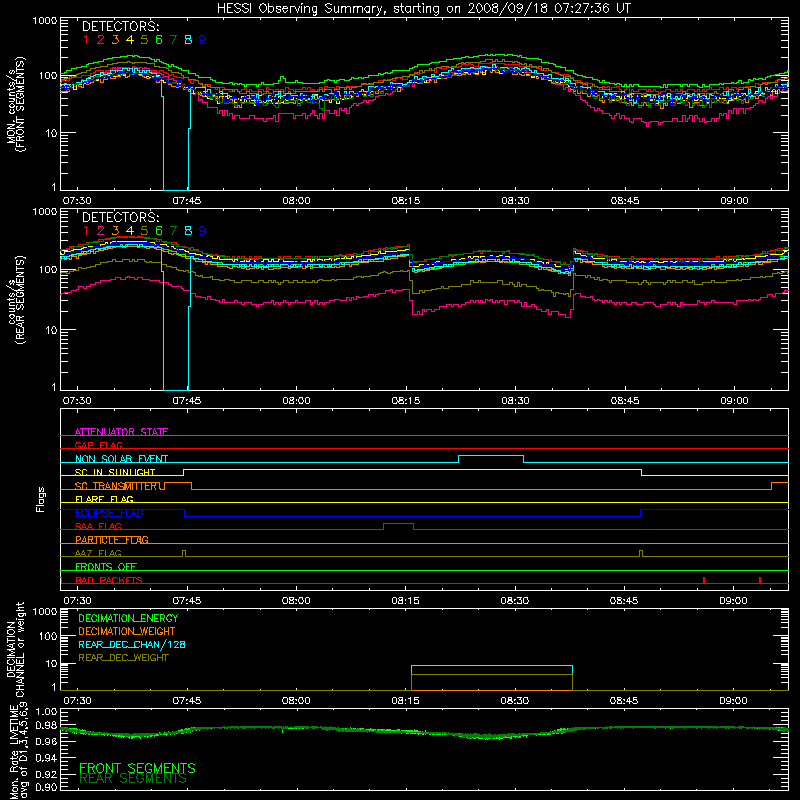Image resolution: width=800 pixels, height=800 pixels.
Task: Click orange detector 3 in rear segments legend
Action: [115, 231]
